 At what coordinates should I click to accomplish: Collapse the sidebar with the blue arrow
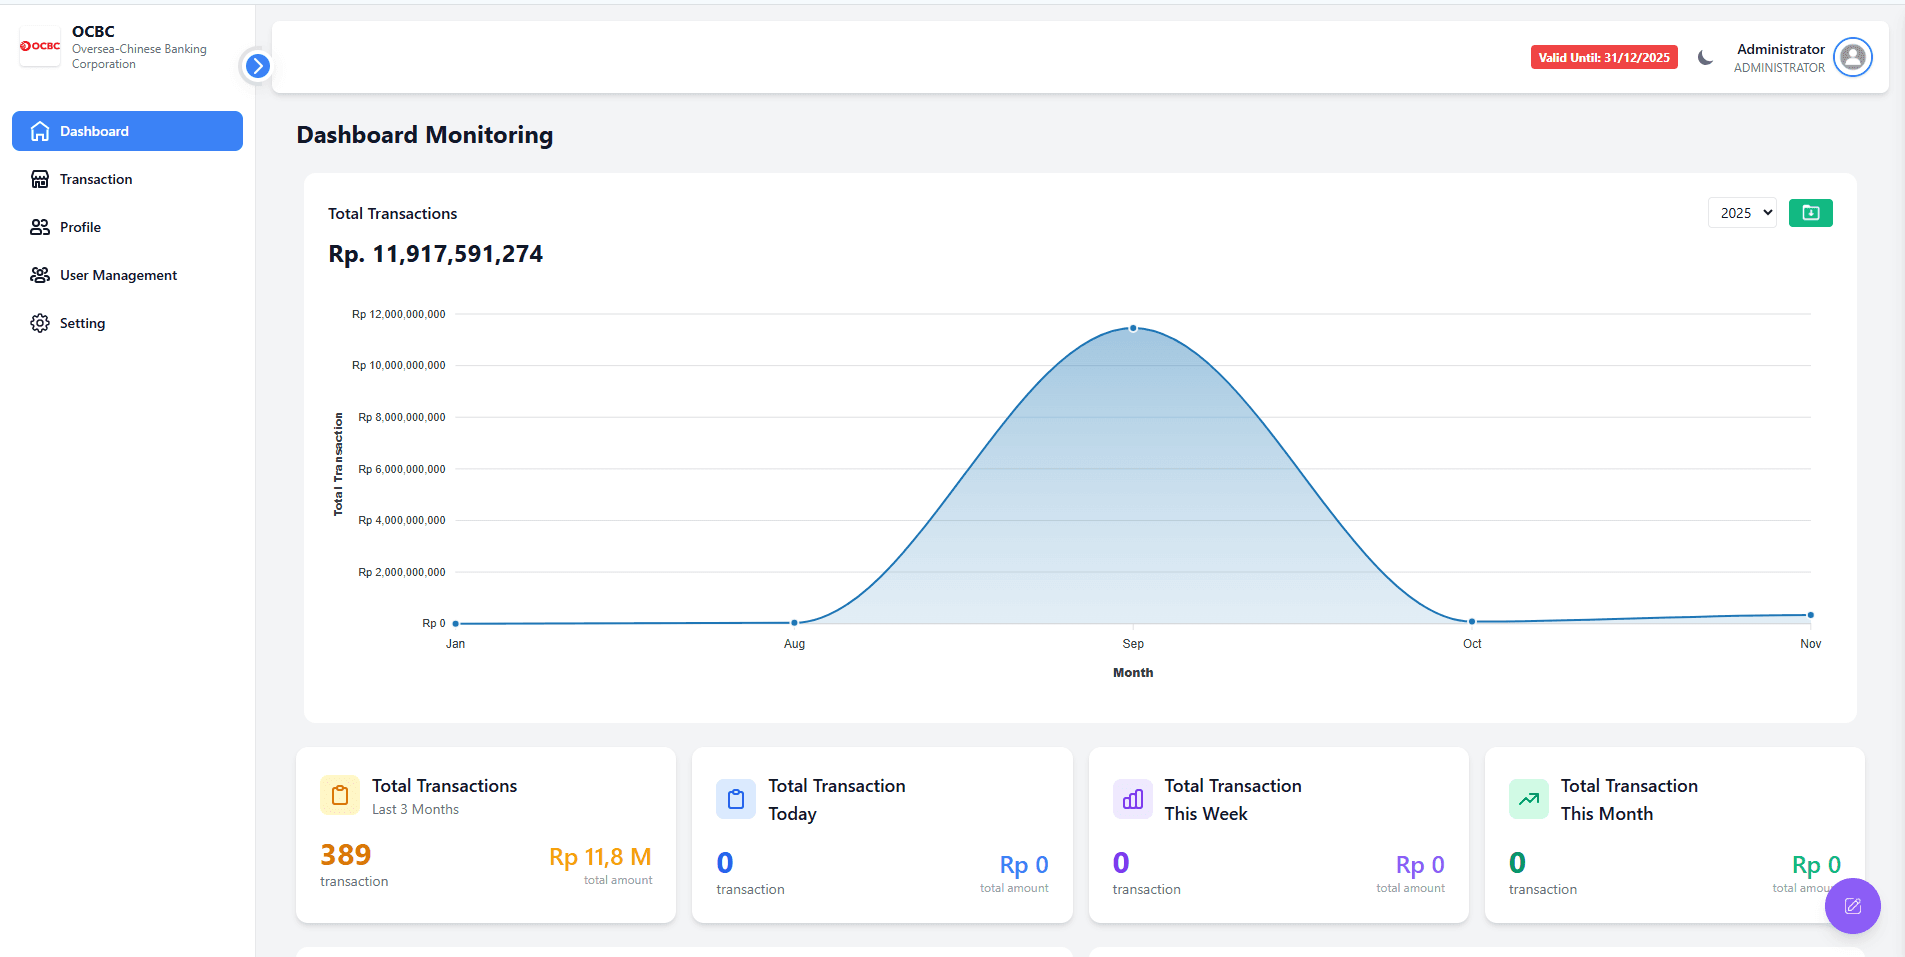point(257,66)
